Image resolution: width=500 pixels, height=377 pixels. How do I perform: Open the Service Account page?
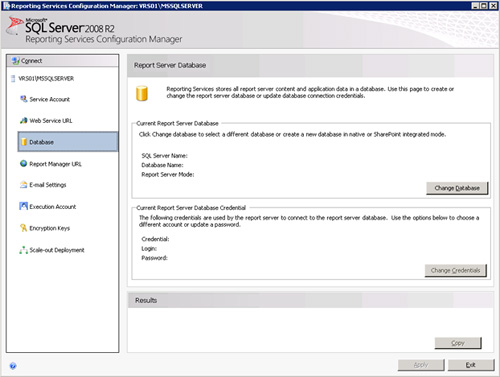click(x=50, y=99)
